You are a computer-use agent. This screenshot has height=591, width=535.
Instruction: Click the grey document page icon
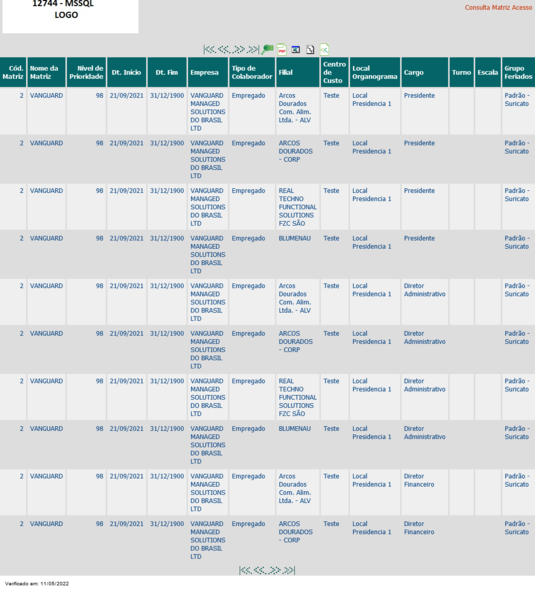310,49
